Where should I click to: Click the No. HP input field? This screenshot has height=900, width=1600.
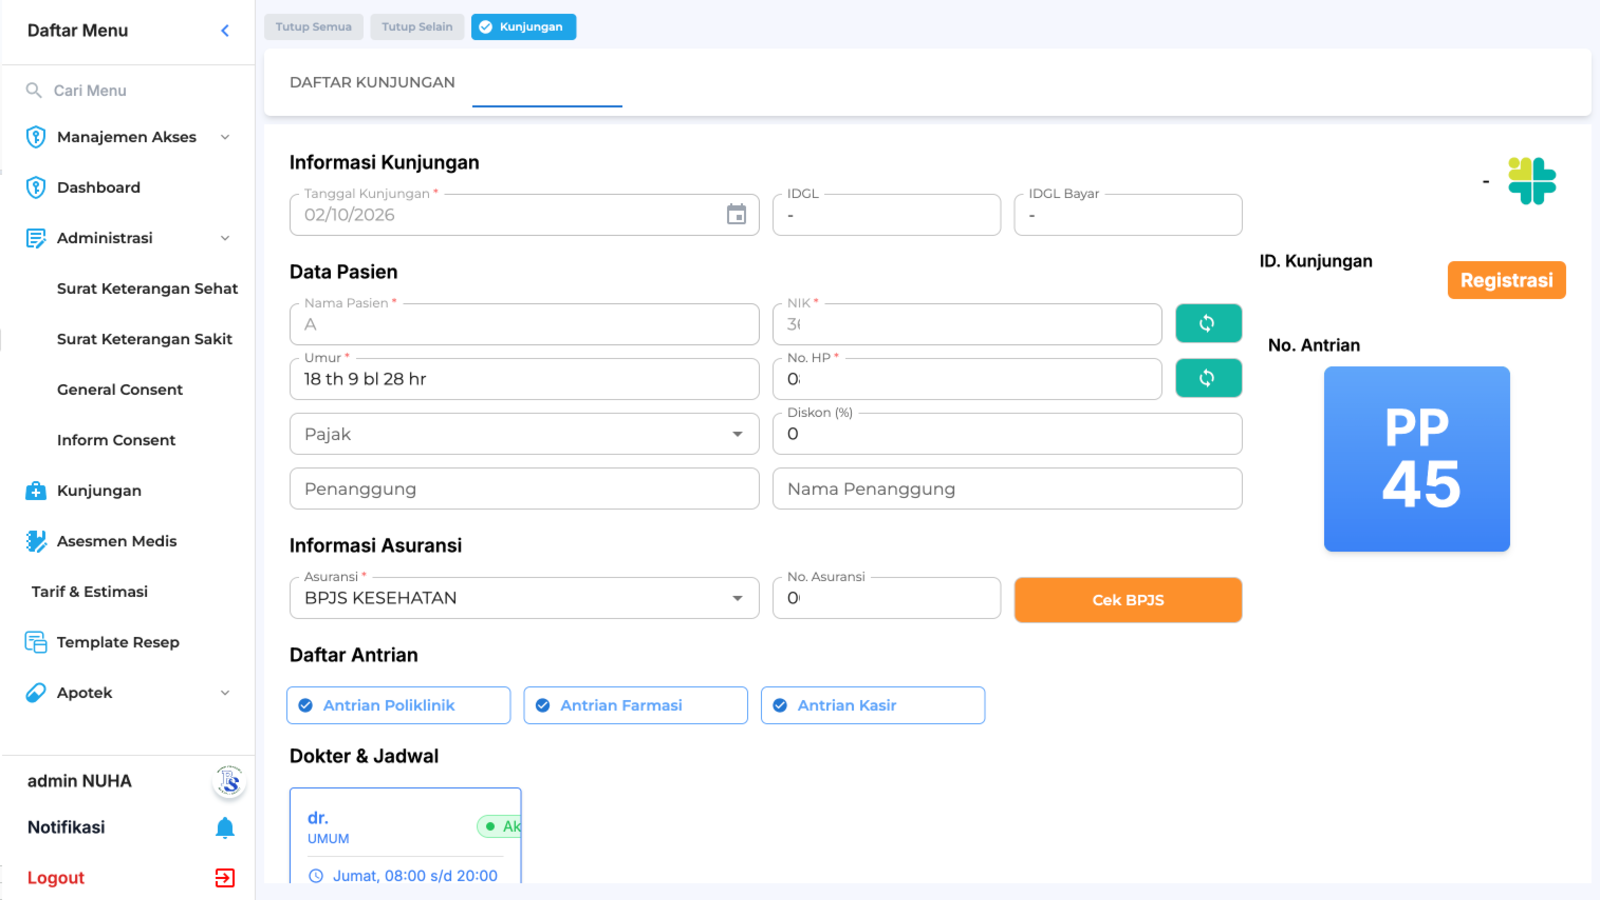point(967,379)
